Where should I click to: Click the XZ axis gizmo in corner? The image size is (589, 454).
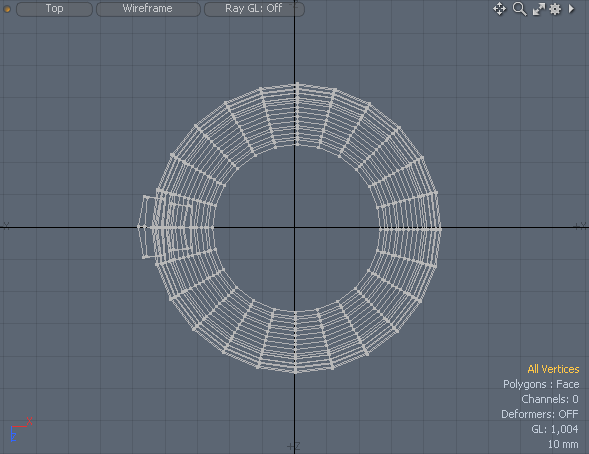point(21,429)
